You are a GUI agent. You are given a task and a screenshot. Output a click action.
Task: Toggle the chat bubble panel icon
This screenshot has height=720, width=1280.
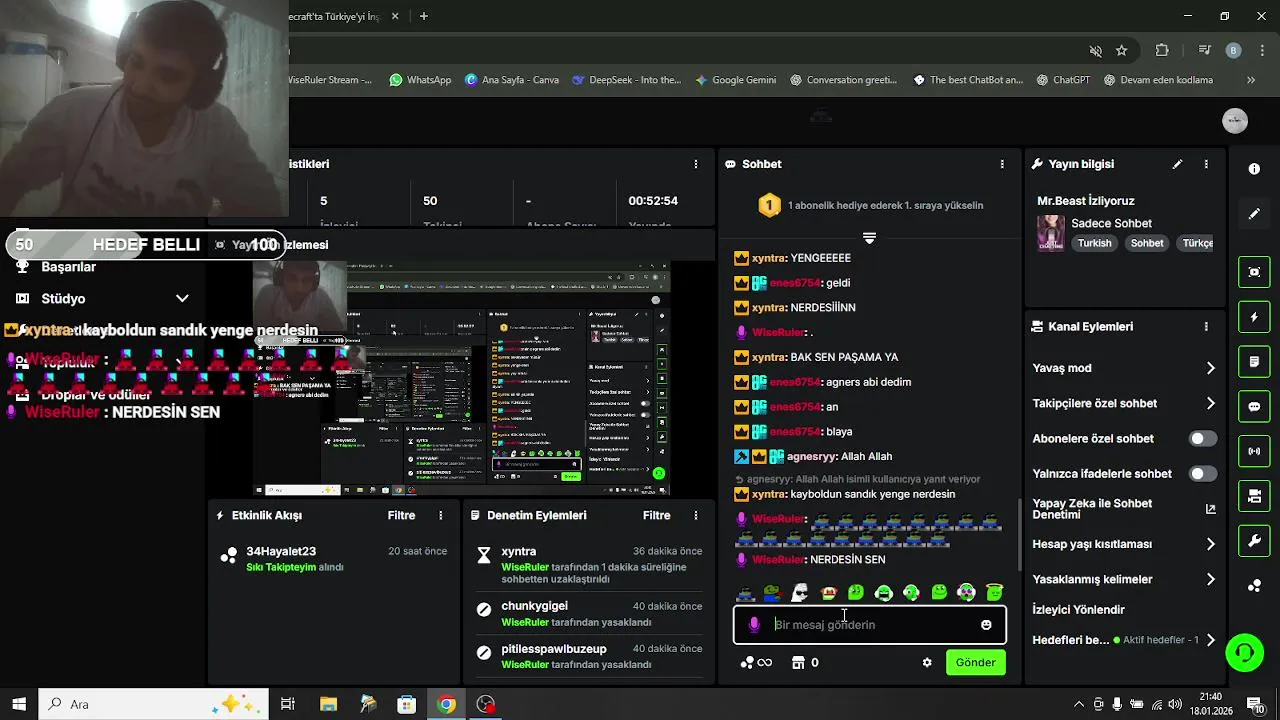click(1254, 407)
